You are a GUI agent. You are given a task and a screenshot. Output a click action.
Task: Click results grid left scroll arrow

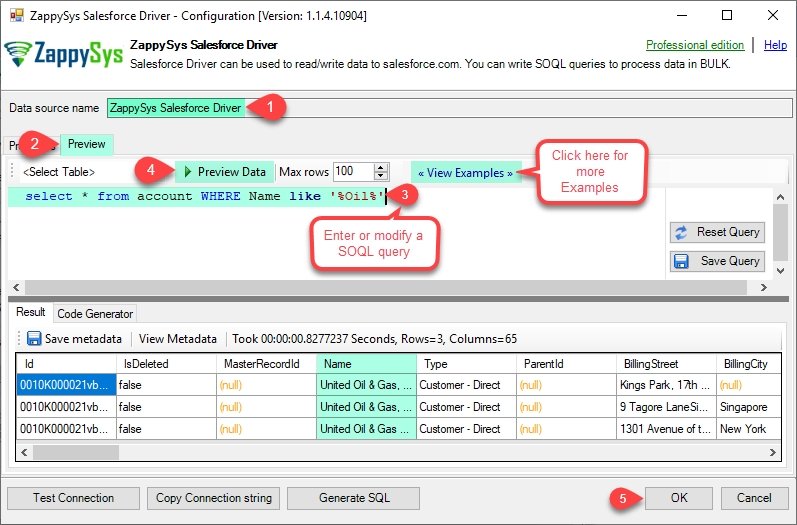[x=24, y=452]
